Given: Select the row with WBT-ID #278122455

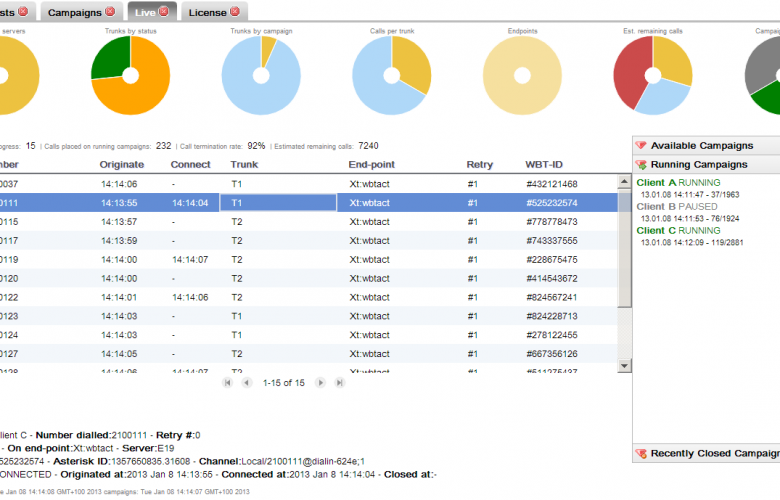Looking at the screenshot, I should coord(308,335).
